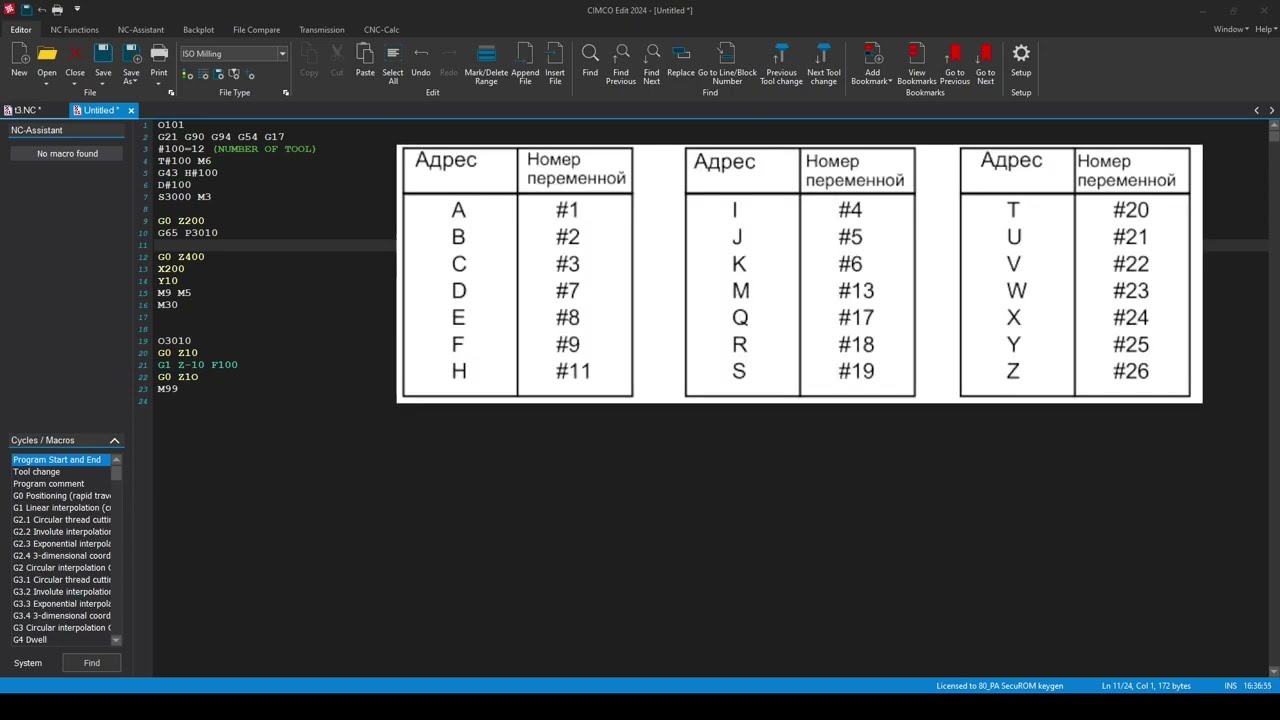The image size is (1280, 720).
Task: Click the 'No macro found' field
Action: pyautogui.click(x=67, y=154)
